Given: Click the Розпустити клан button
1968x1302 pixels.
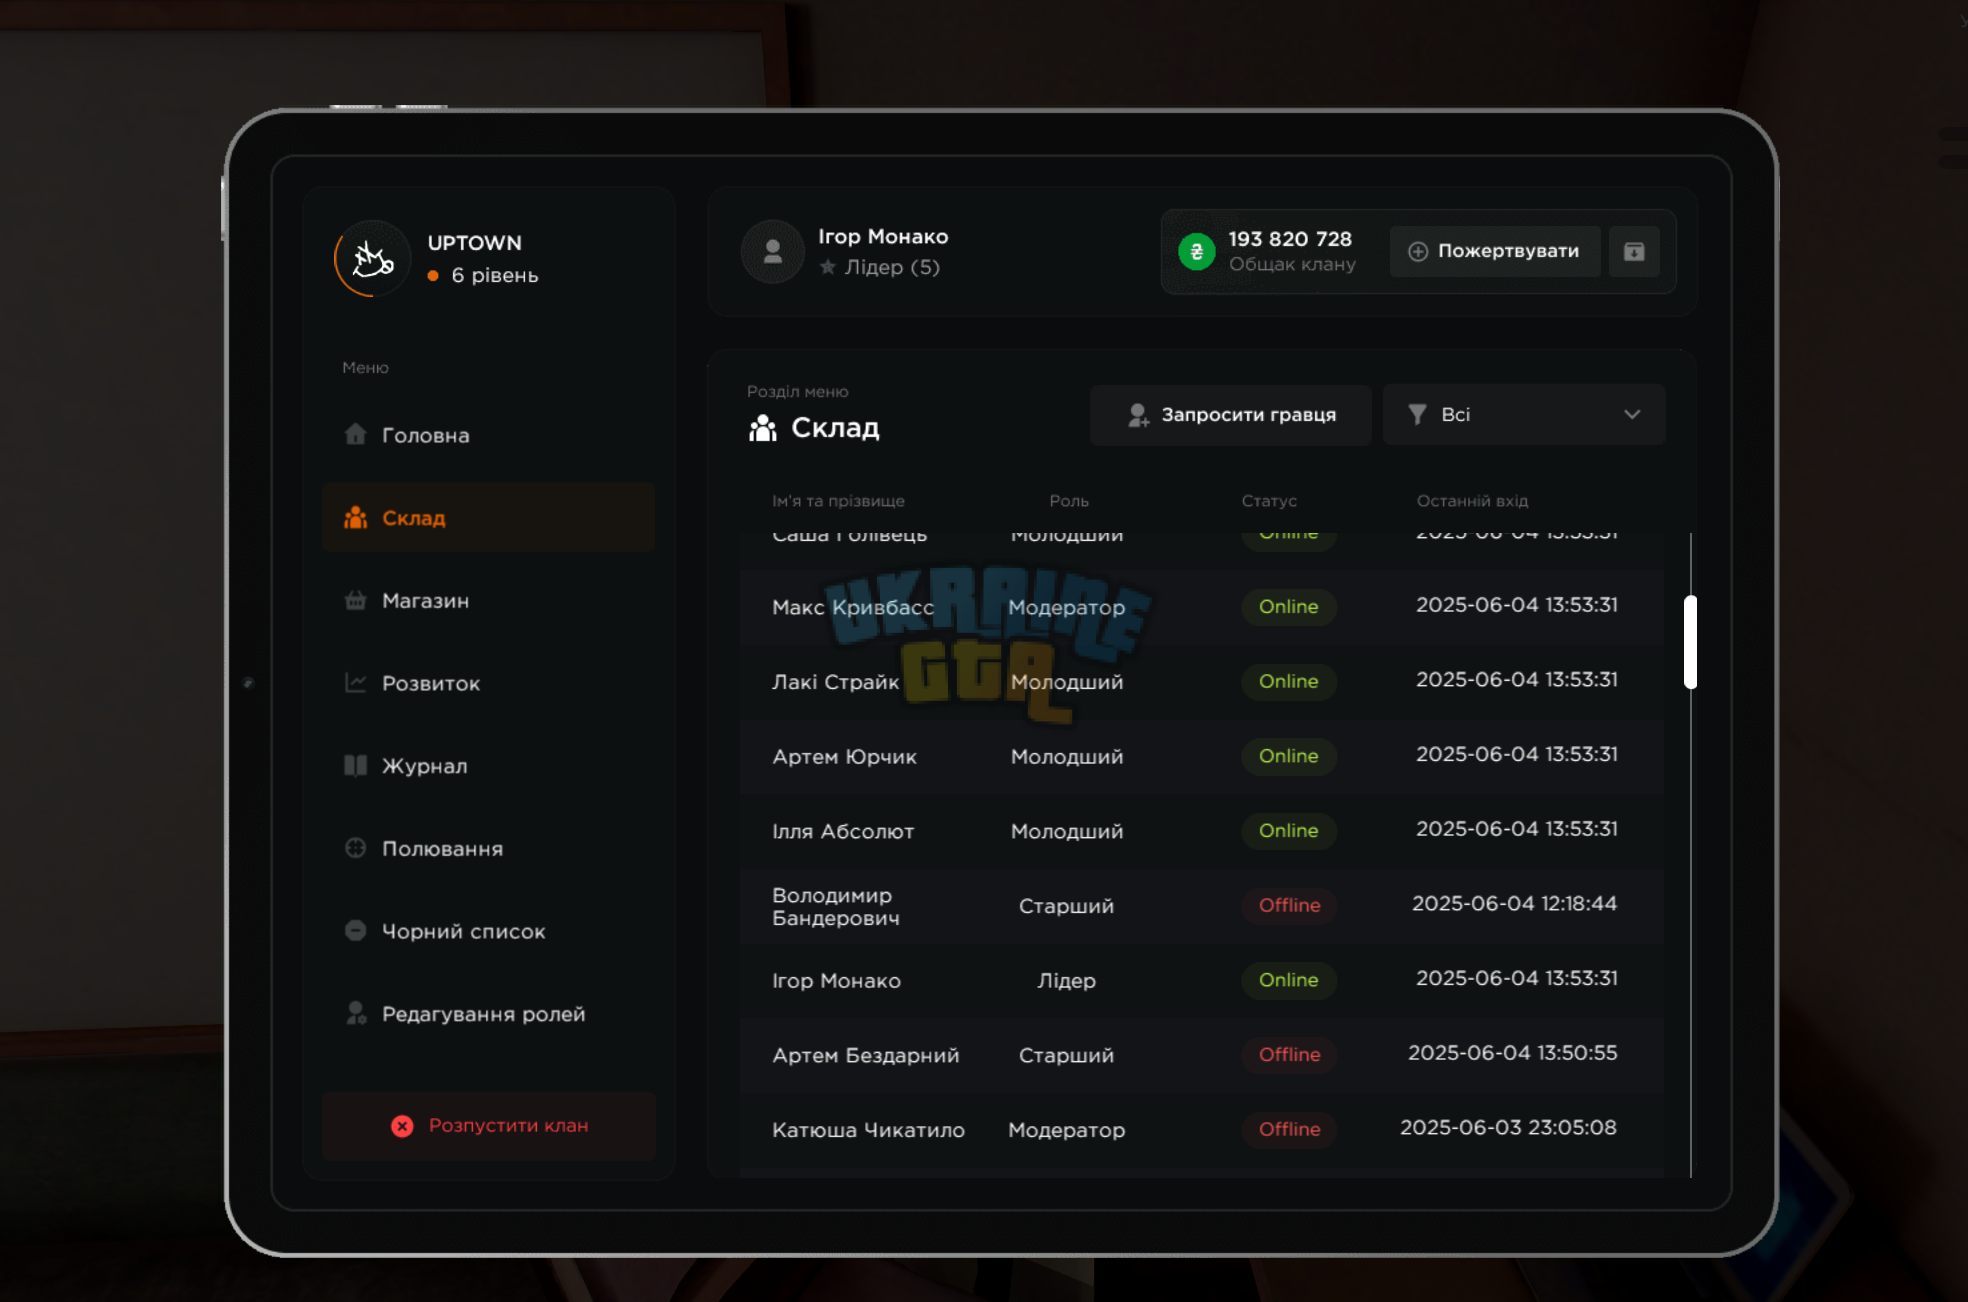Looking at the screenshot, I should tap(488, 1126).
